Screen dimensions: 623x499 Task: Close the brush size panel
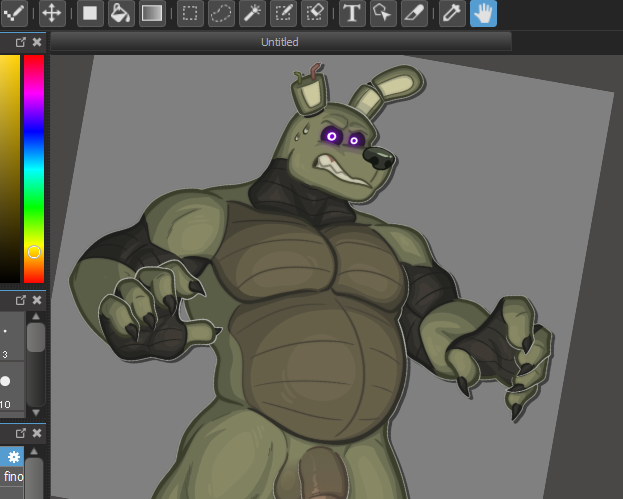point(37,300)
